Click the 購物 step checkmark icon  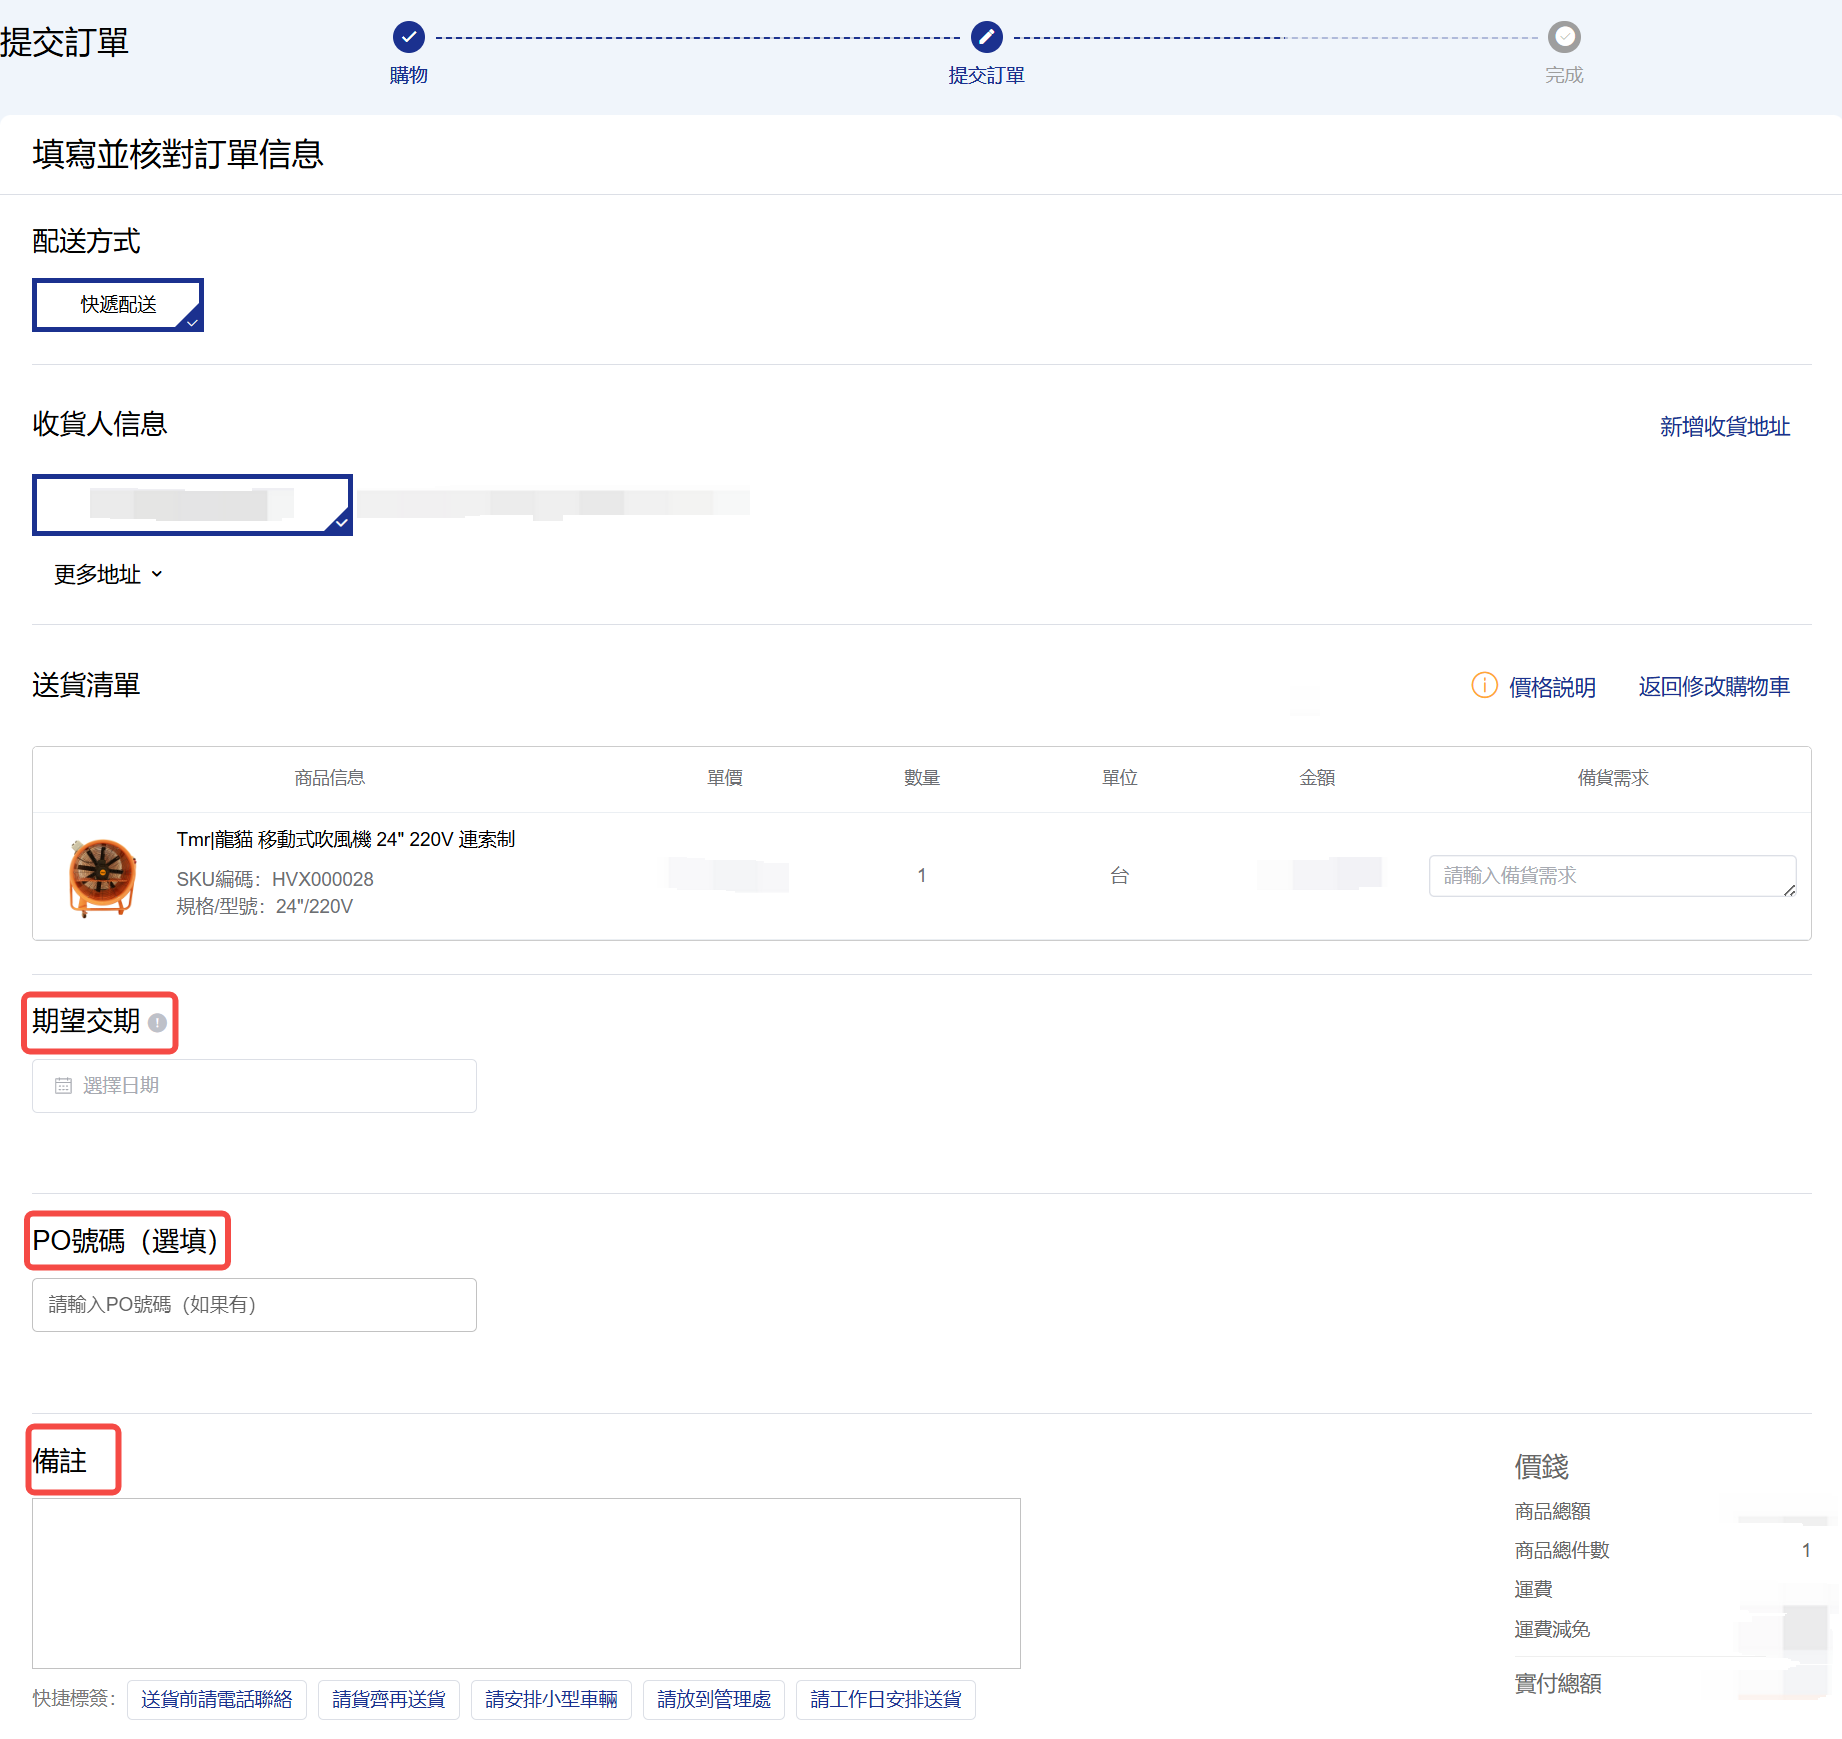(408, 37)
